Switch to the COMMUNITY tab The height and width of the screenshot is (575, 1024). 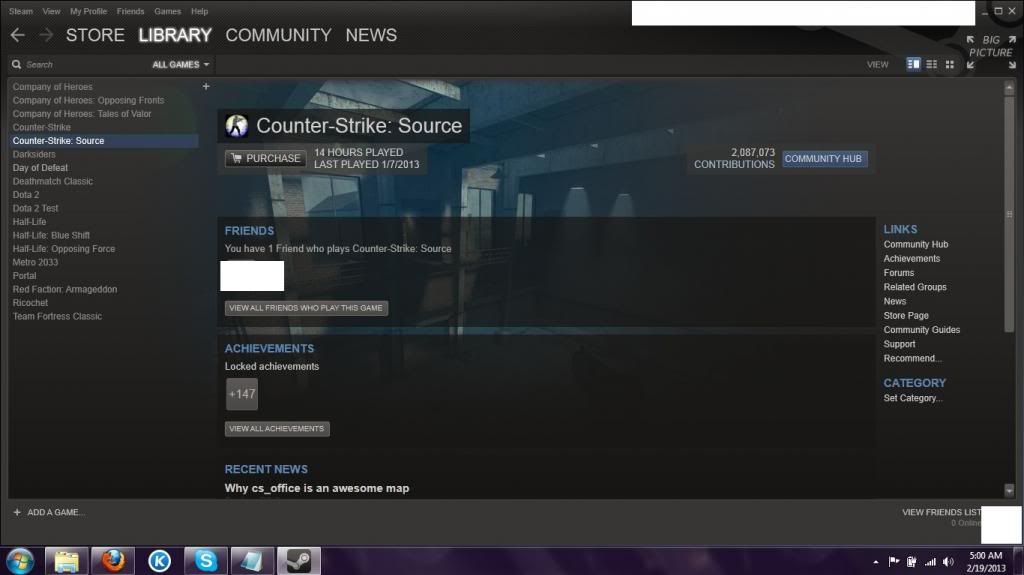[278, 35]
